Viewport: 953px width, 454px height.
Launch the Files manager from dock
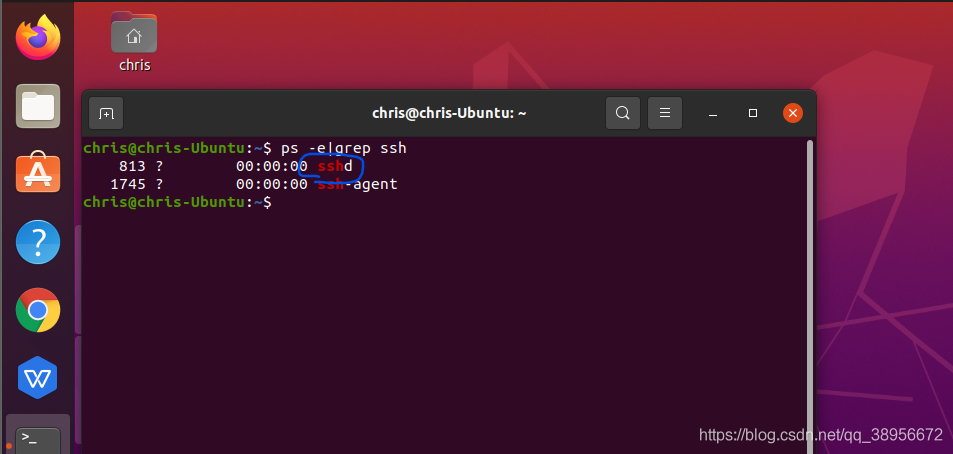38,106
